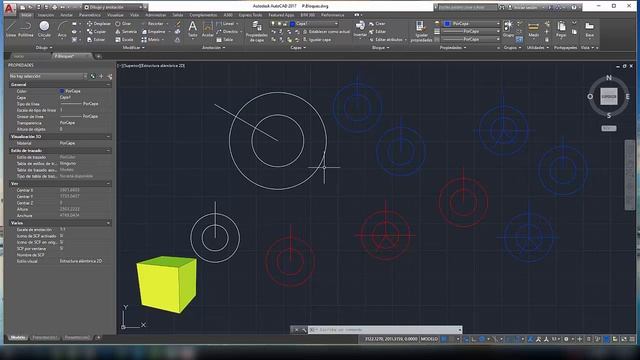Click the Color PorCapa swatch in properties
Image resolution: width=640 pixels, height=360 pixels.
pos(62,91)
